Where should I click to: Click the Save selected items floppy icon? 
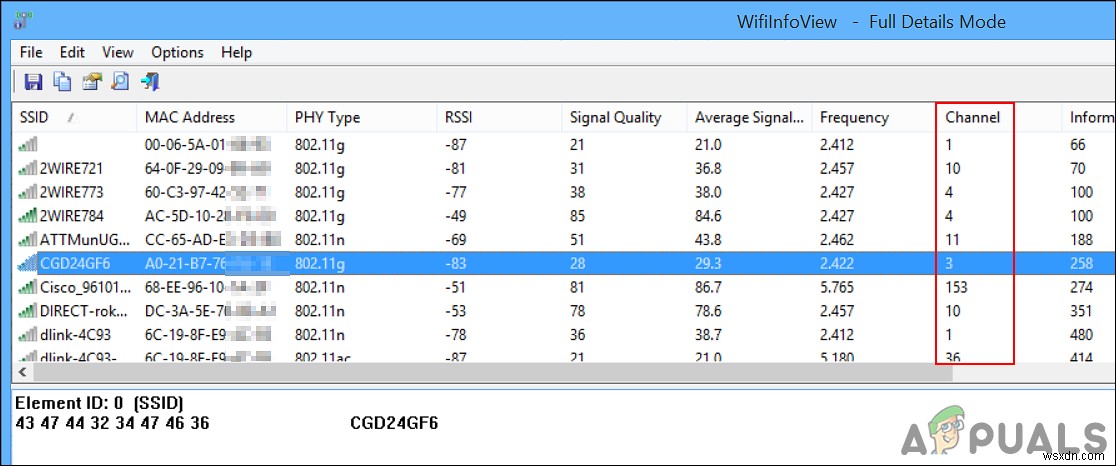click(x=33, y=82)
